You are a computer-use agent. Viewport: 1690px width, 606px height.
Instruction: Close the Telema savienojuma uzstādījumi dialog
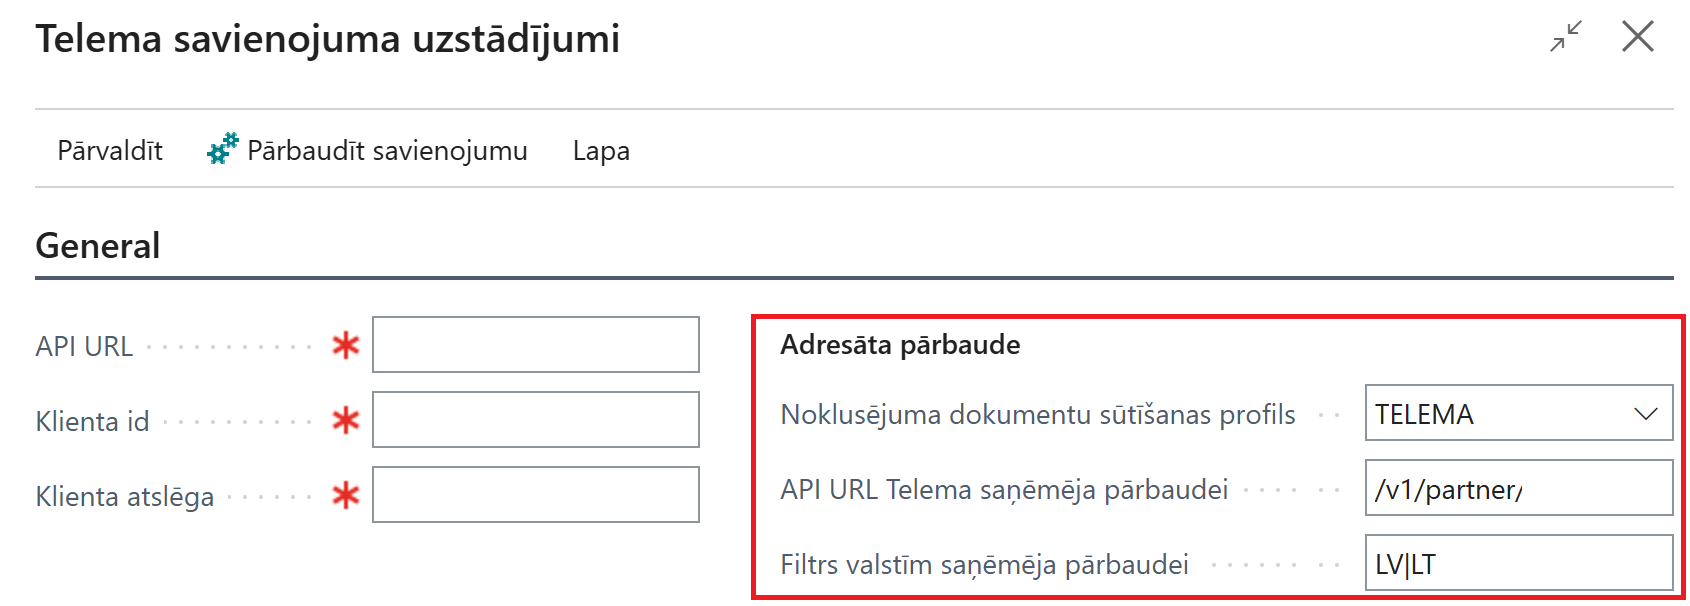pos(1638,37)
